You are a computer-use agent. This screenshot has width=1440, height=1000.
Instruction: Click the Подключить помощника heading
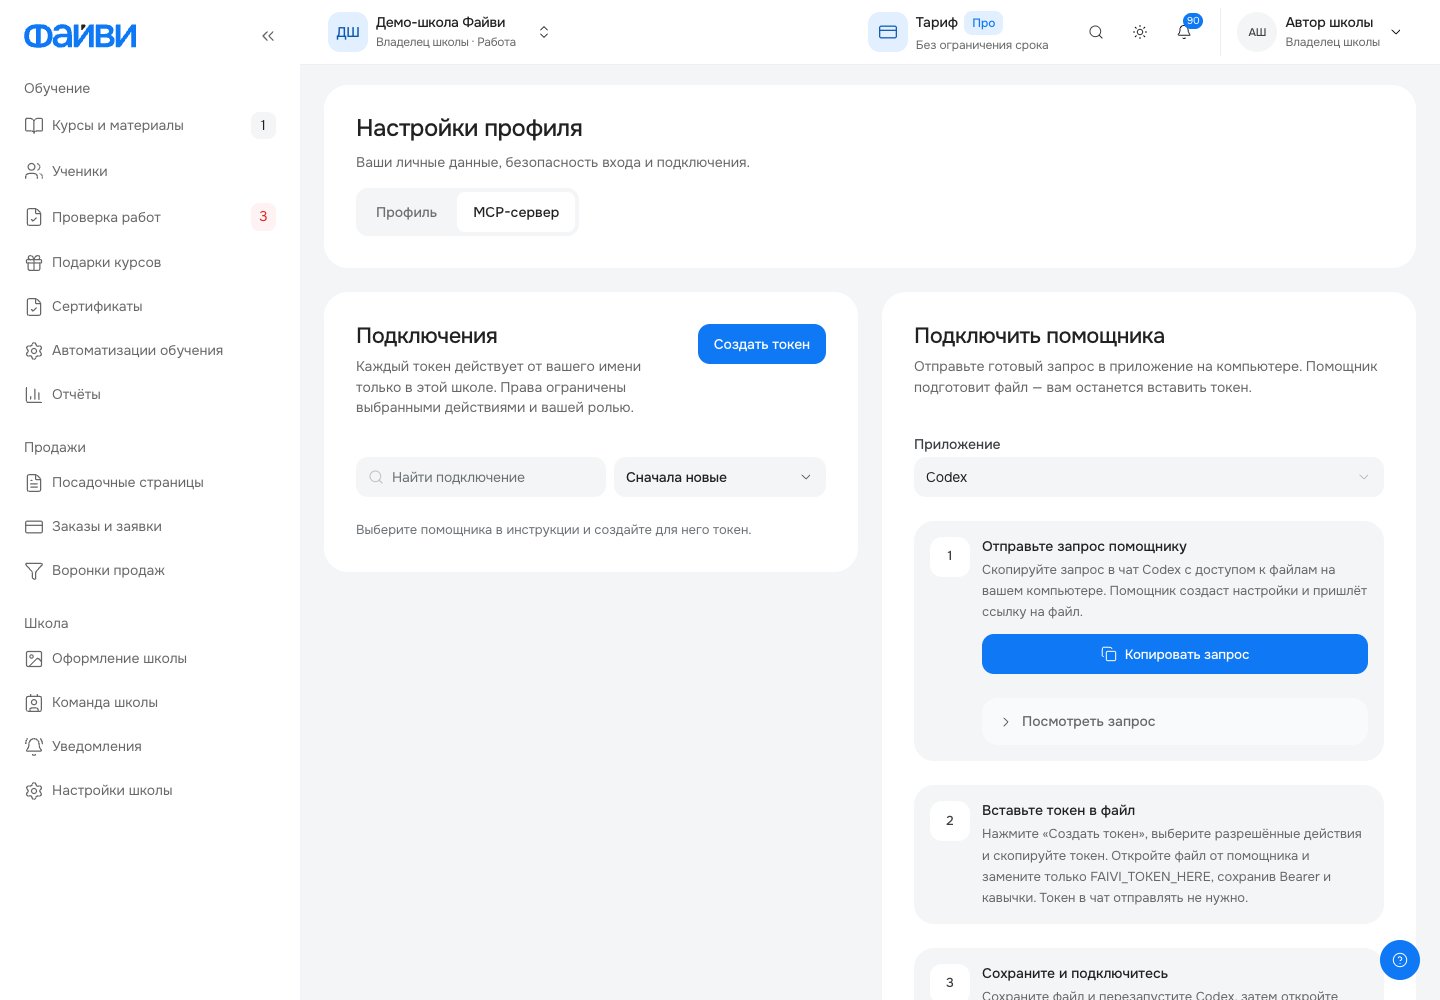pos(1039,336)
